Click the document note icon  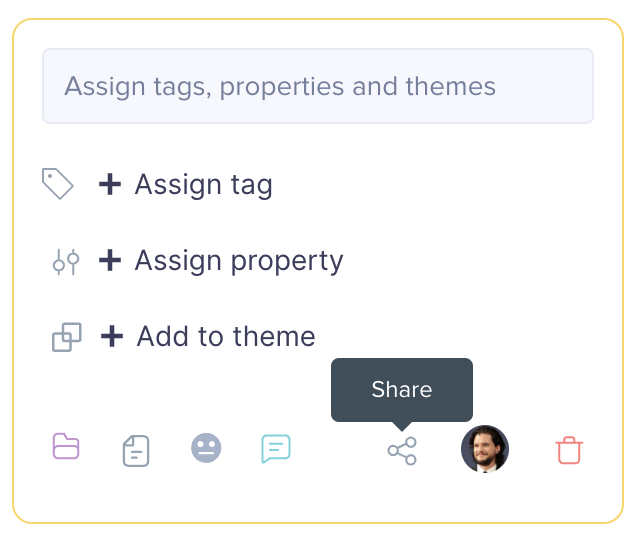[x=136, y=451]
